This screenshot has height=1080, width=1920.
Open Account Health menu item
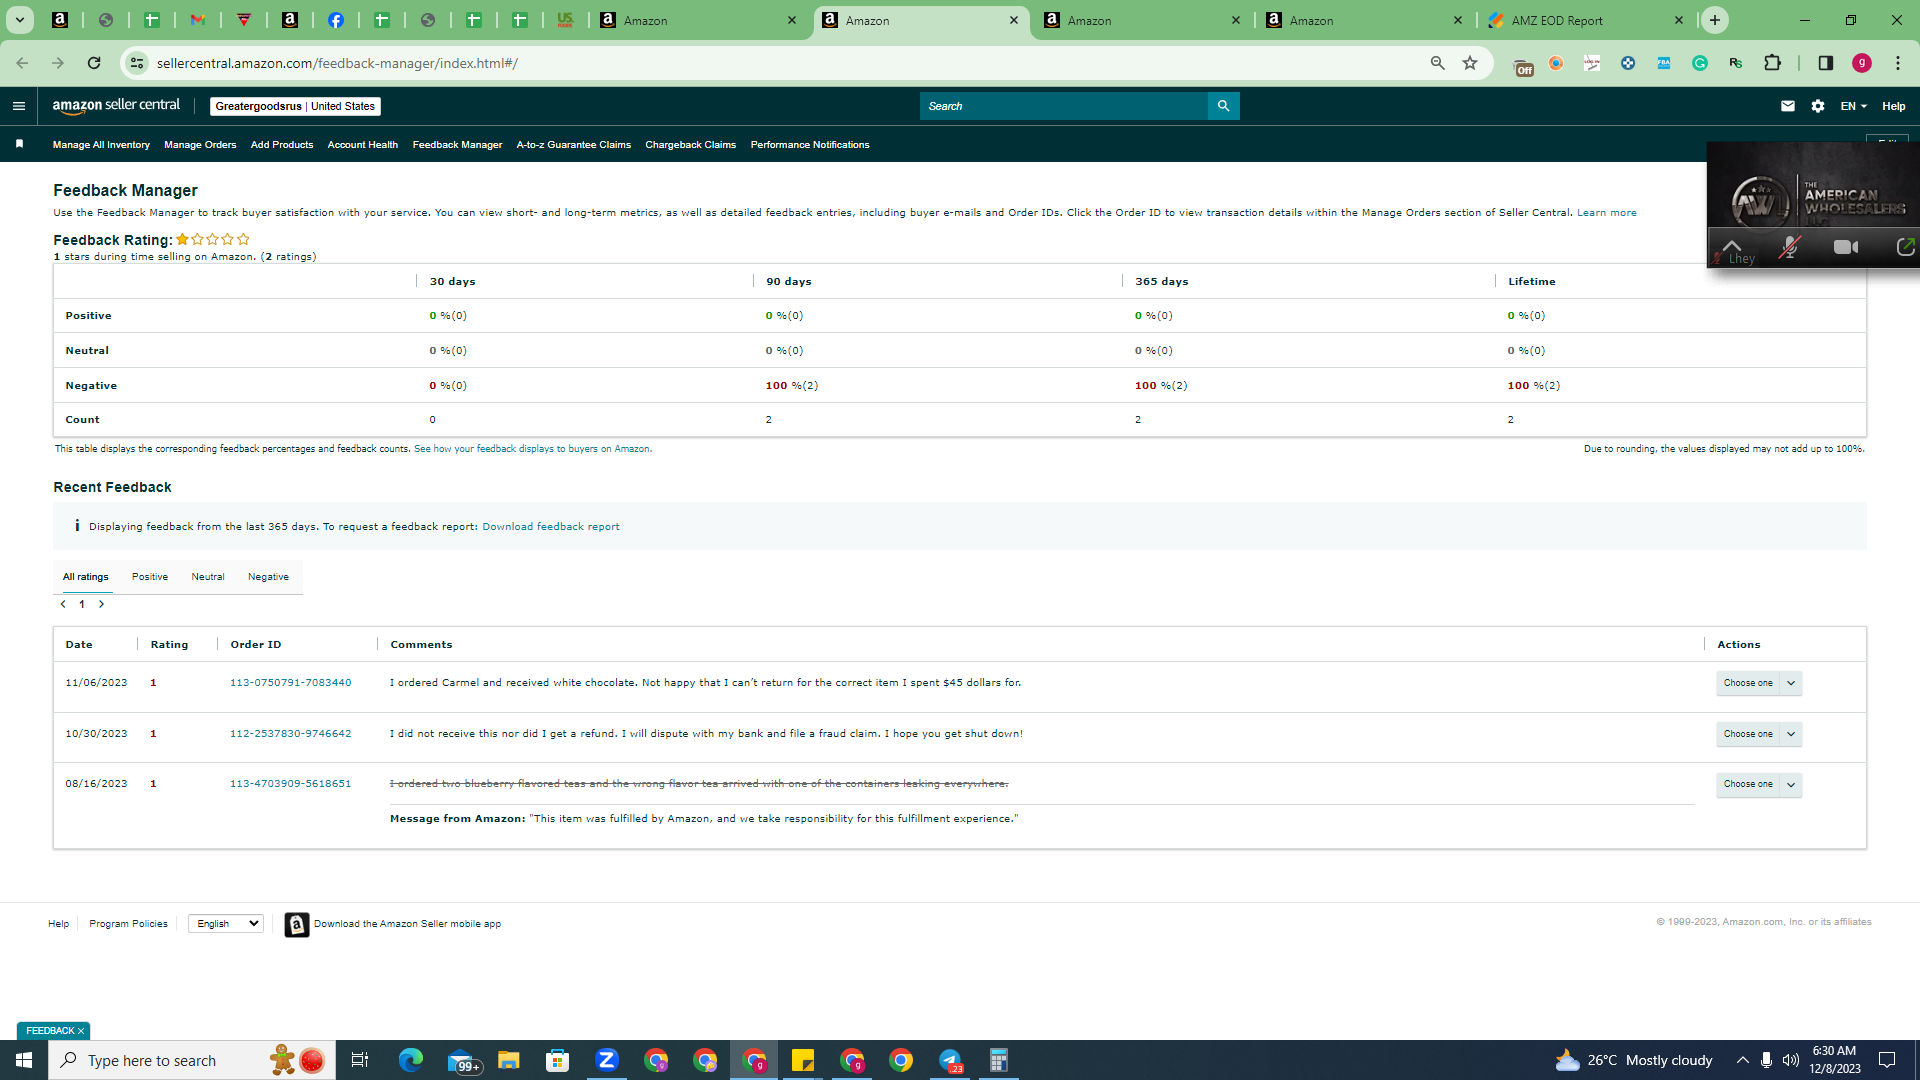[x=363, y=145]
